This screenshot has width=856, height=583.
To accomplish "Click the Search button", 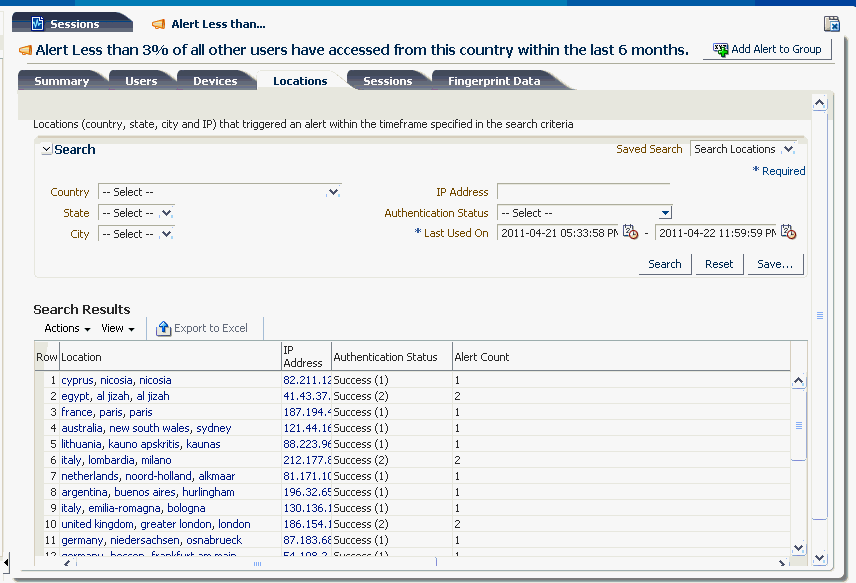I will [664, 264].
